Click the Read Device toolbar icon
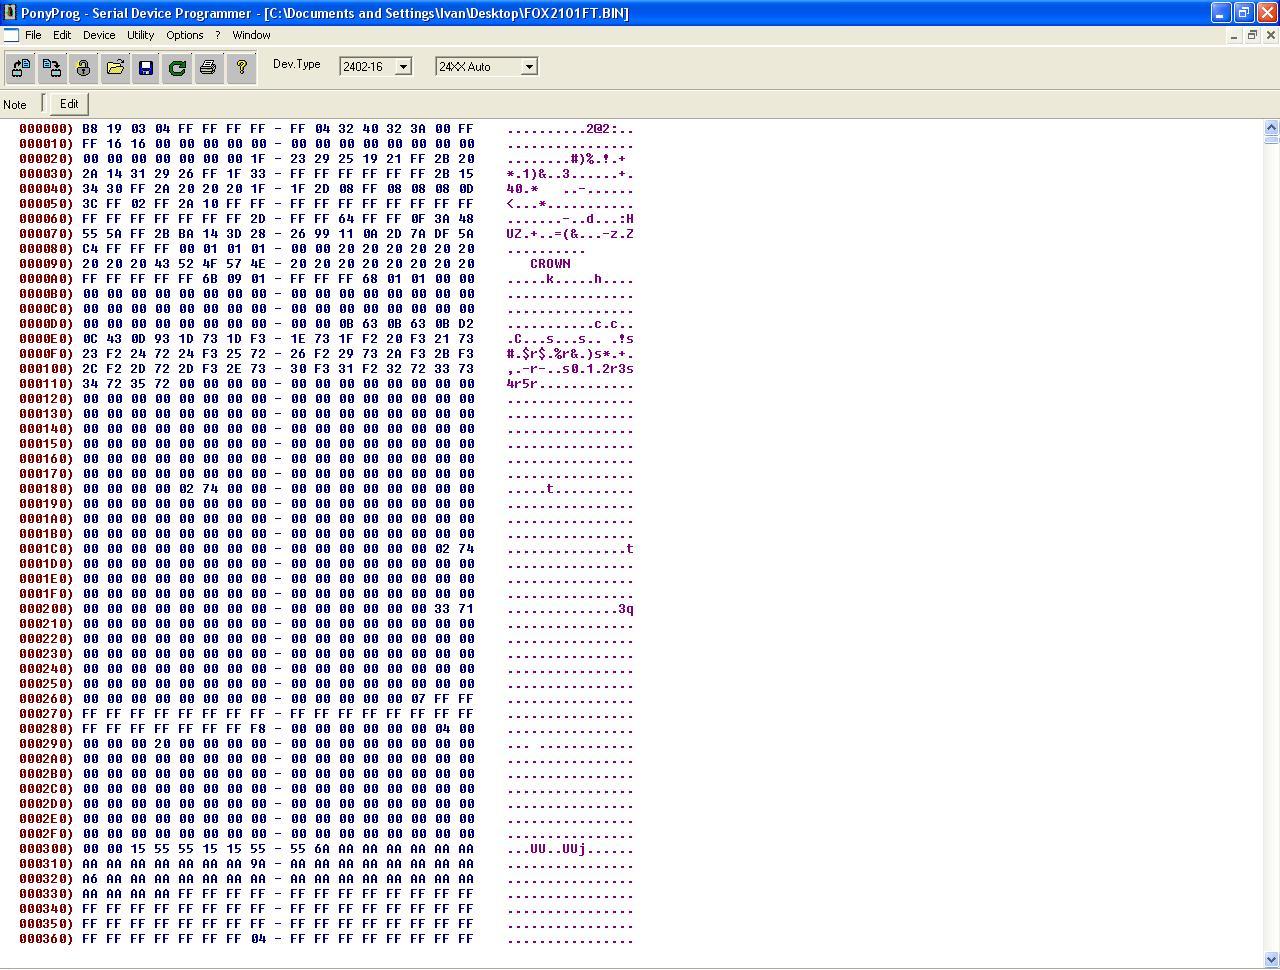 pos(21,68)
